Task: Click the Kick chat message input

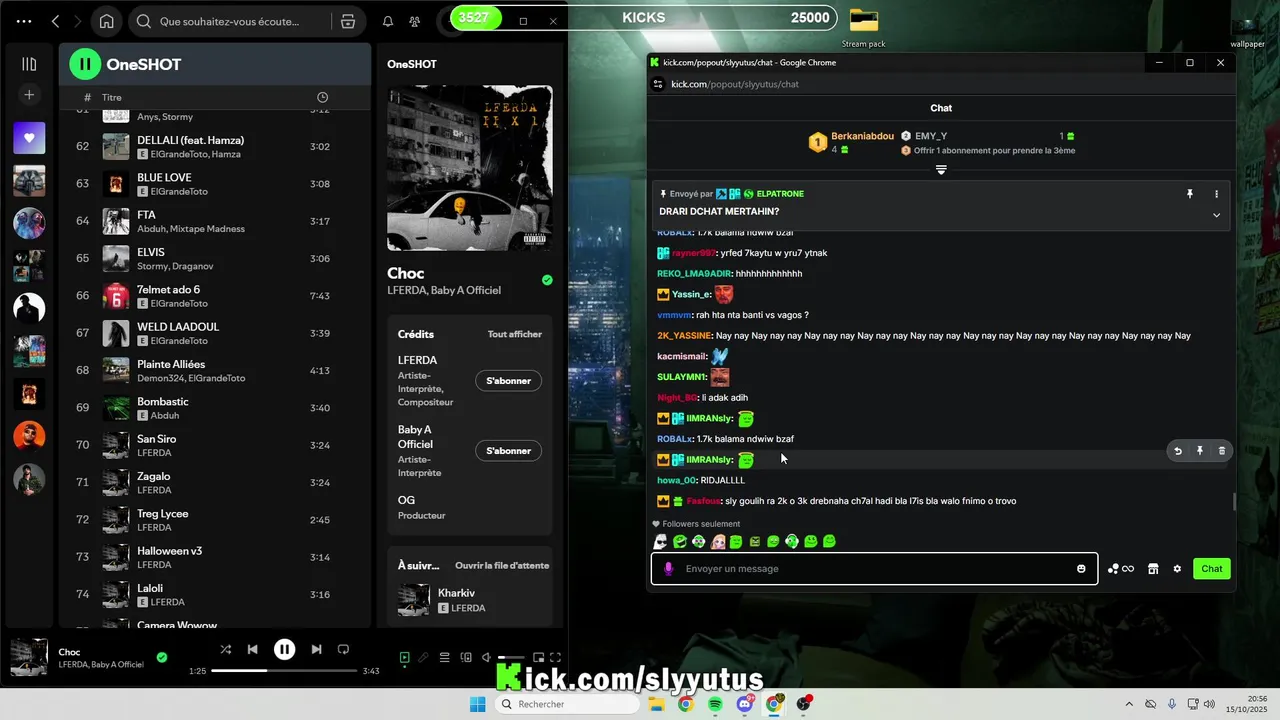Action: (x=875, y=569)
